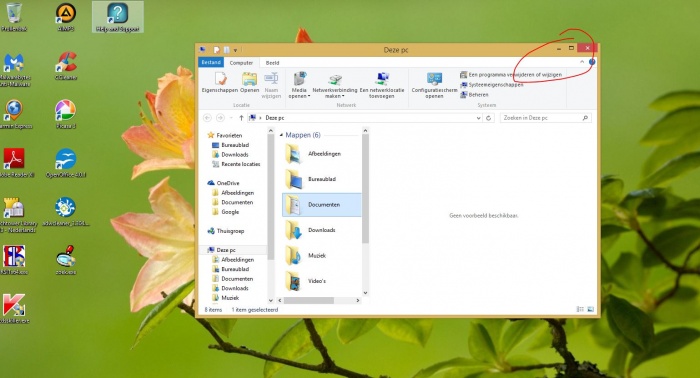
Task: Open Configuratiescherm from the ribbon
Action: (x=434, y=86)
